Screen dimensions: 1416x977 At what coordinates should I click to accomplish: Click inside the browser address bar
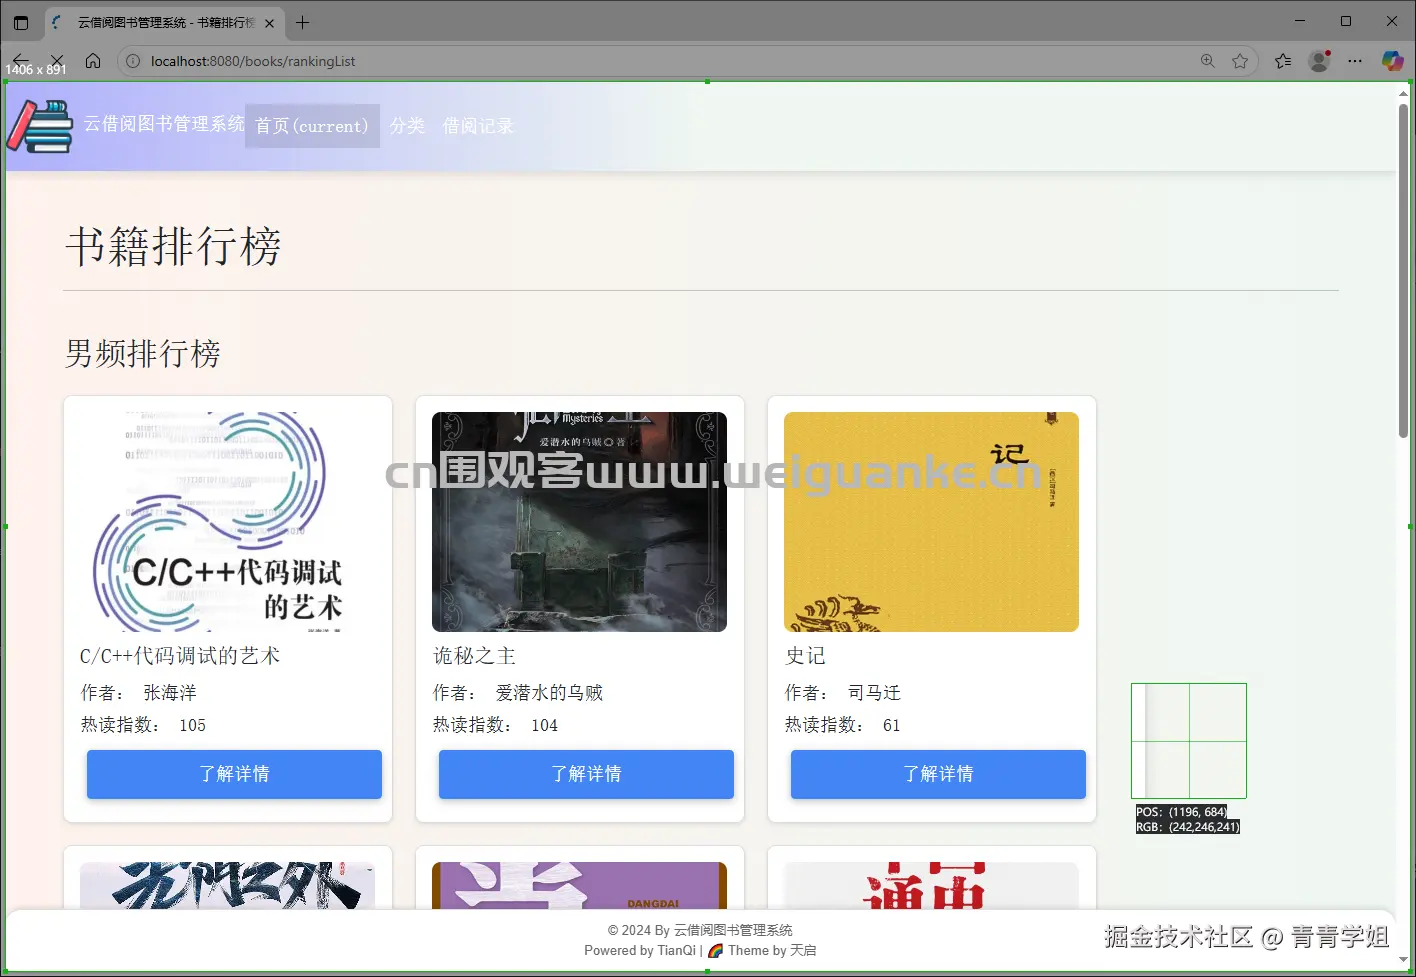(x=400, y=61)
